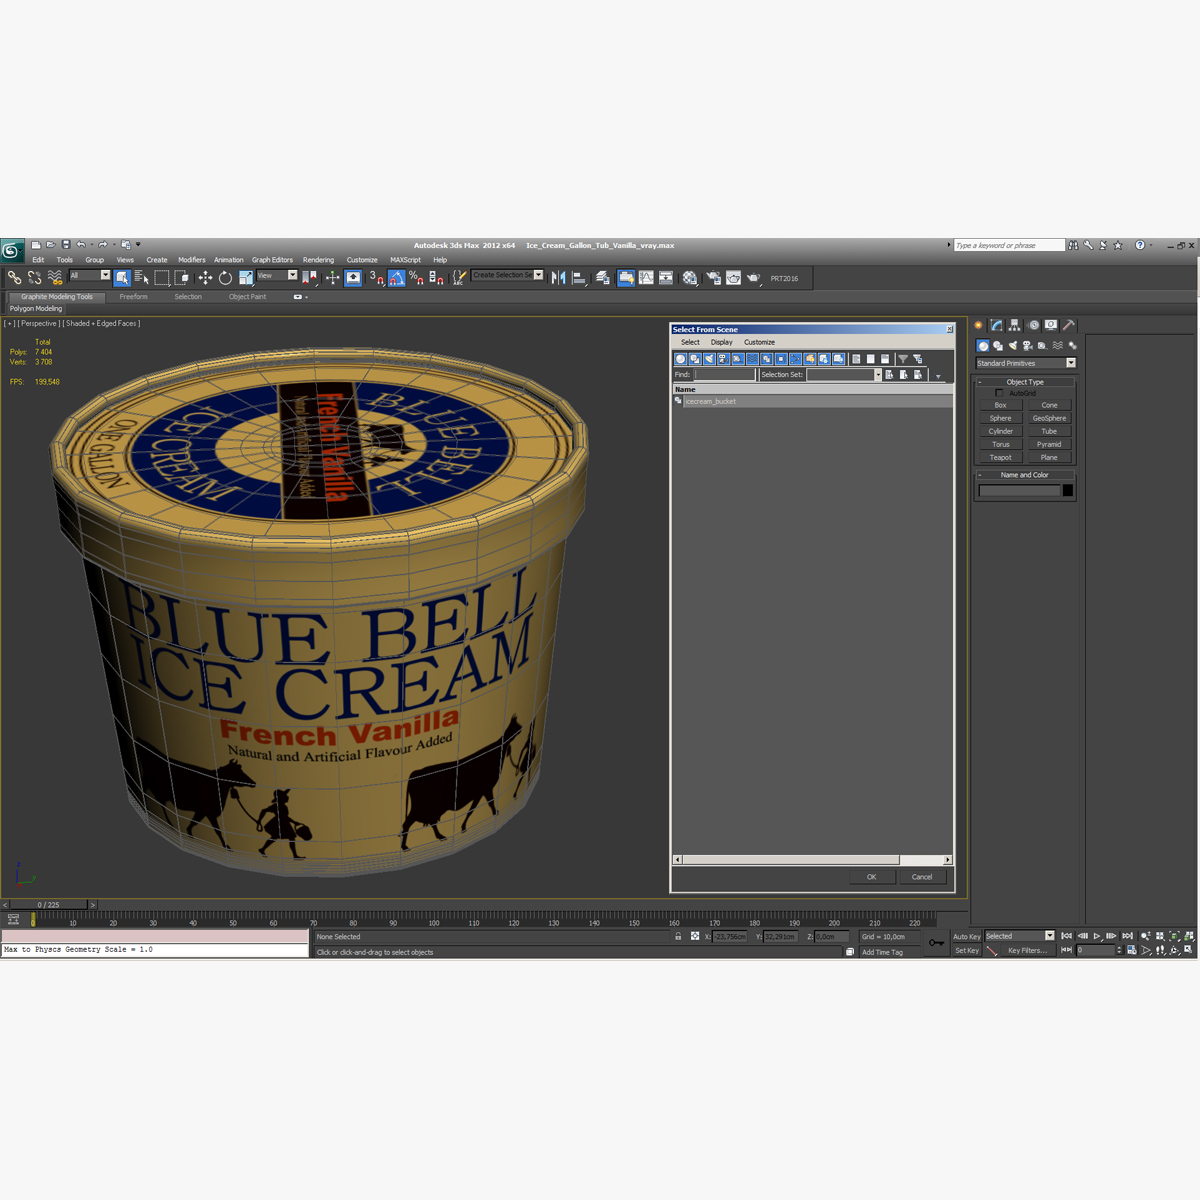Activate the Select Object tool
The image size is (1200, 1200).
click(122, 278)
